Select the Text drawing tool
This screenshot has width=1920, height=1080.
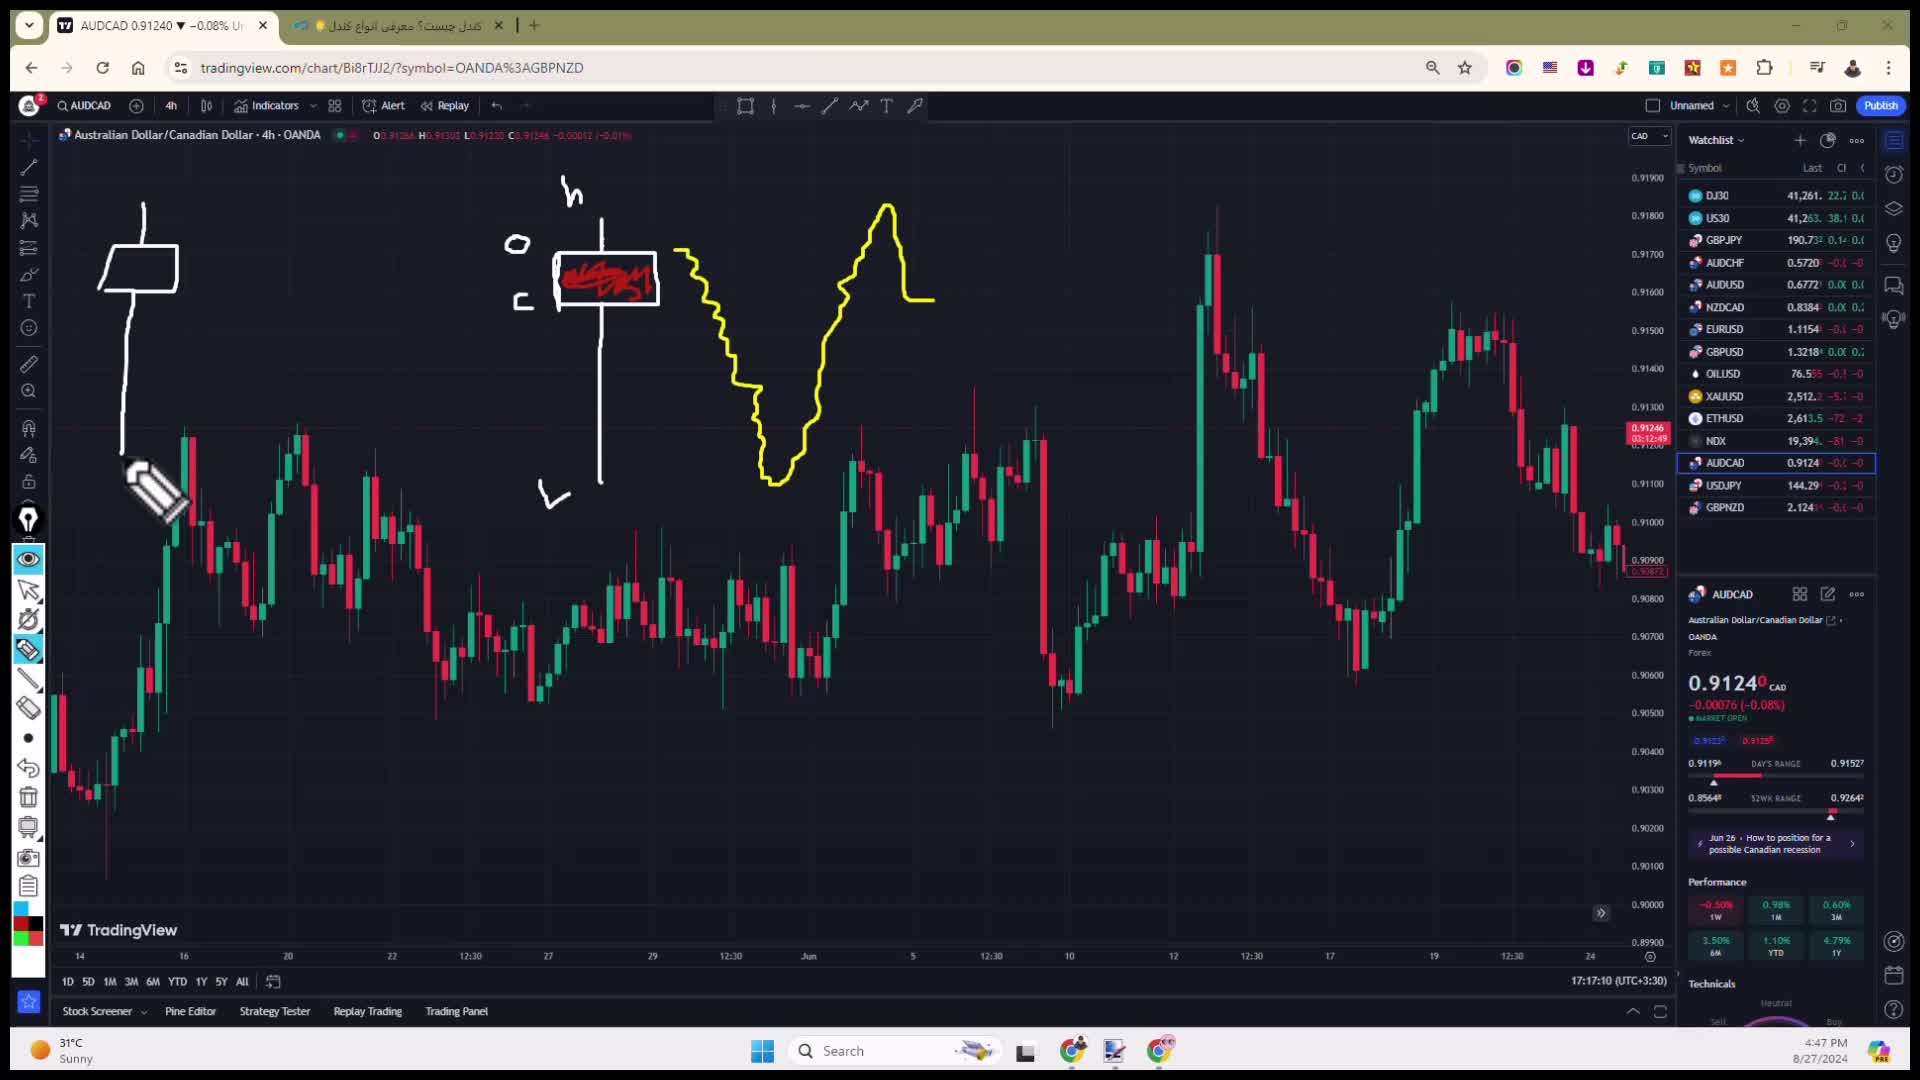click(29, 301)
